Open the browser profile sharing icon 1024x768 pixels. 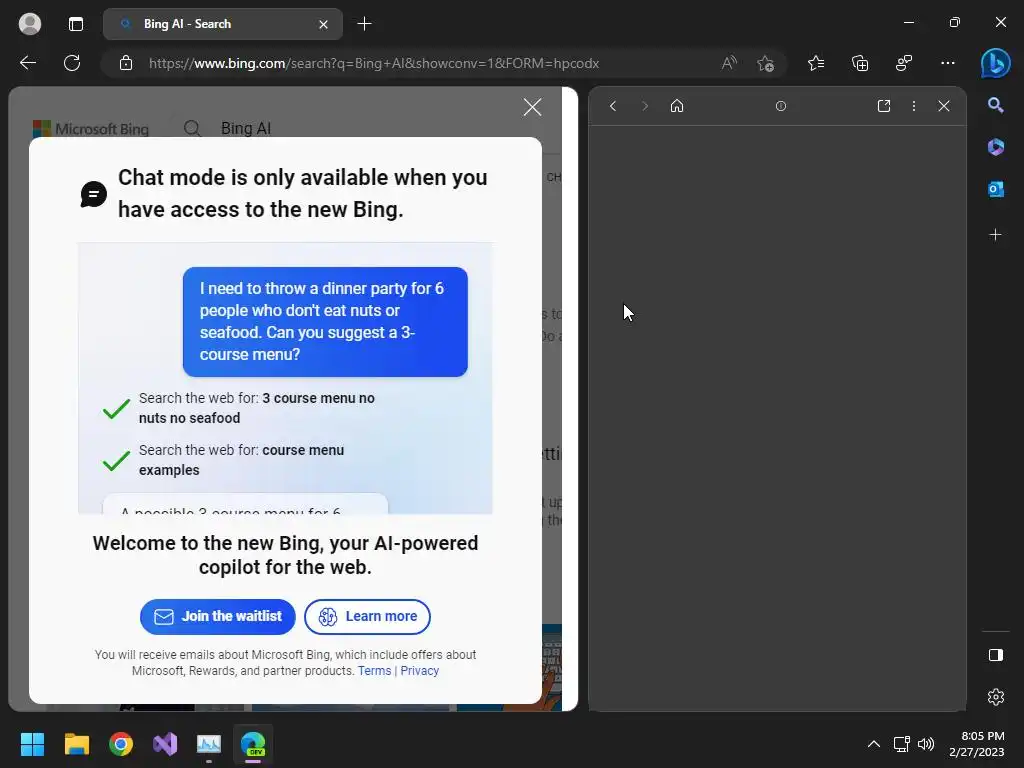point(904,63)
